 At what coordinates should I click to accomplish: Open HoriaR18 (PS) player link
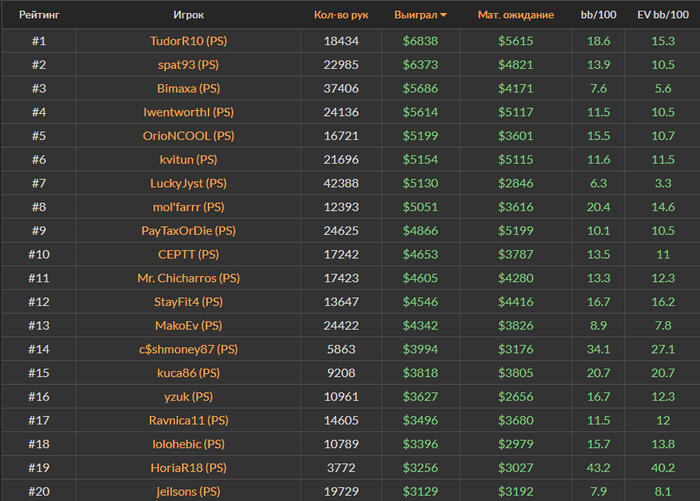pyautogui.click(x=188, y=468)
